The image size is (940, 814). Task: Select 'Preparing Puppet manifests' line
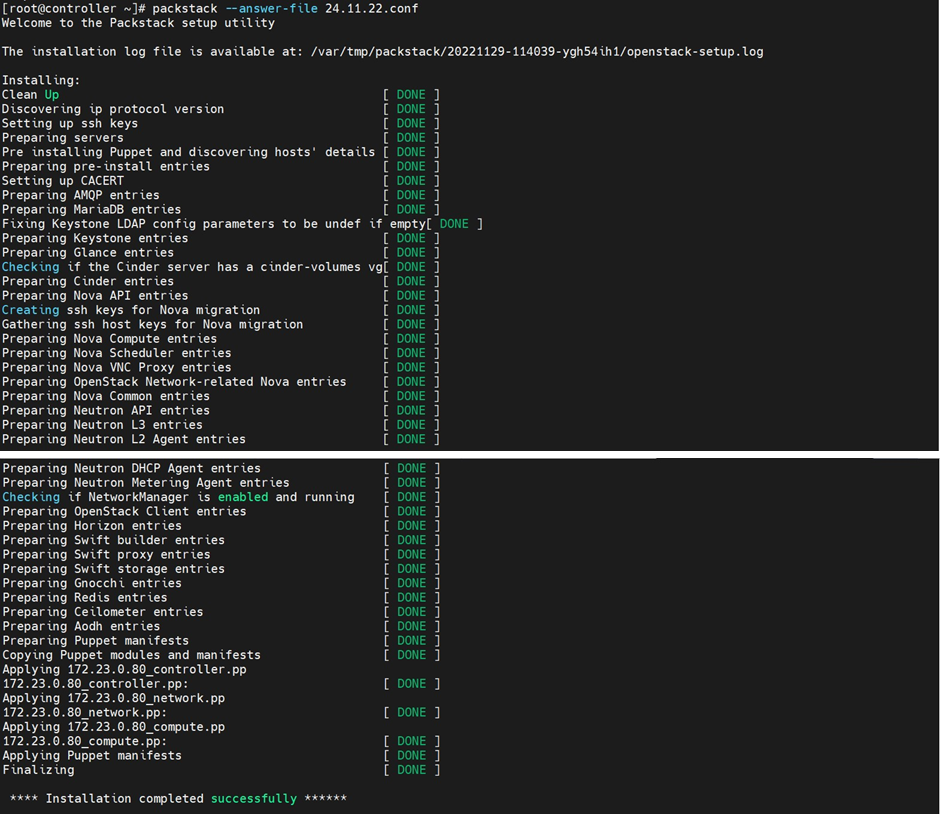tap(96, 641)
